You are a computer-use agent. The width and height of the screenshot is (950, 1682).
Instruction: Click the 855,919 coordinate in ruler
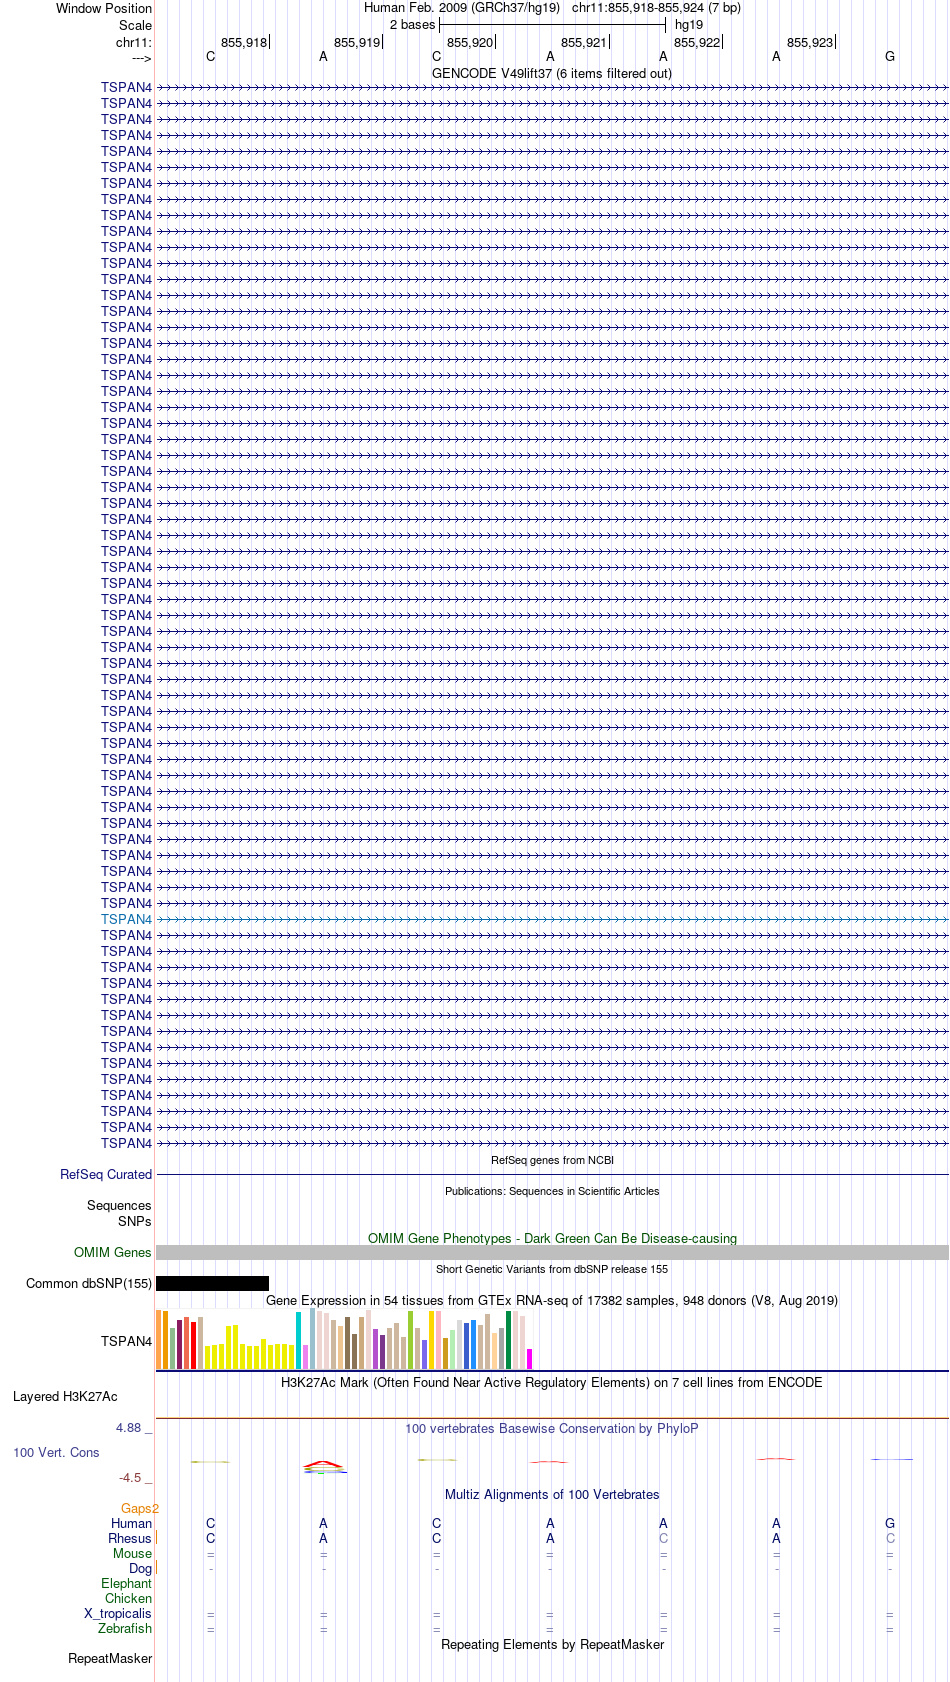click(x=357, y=42)
